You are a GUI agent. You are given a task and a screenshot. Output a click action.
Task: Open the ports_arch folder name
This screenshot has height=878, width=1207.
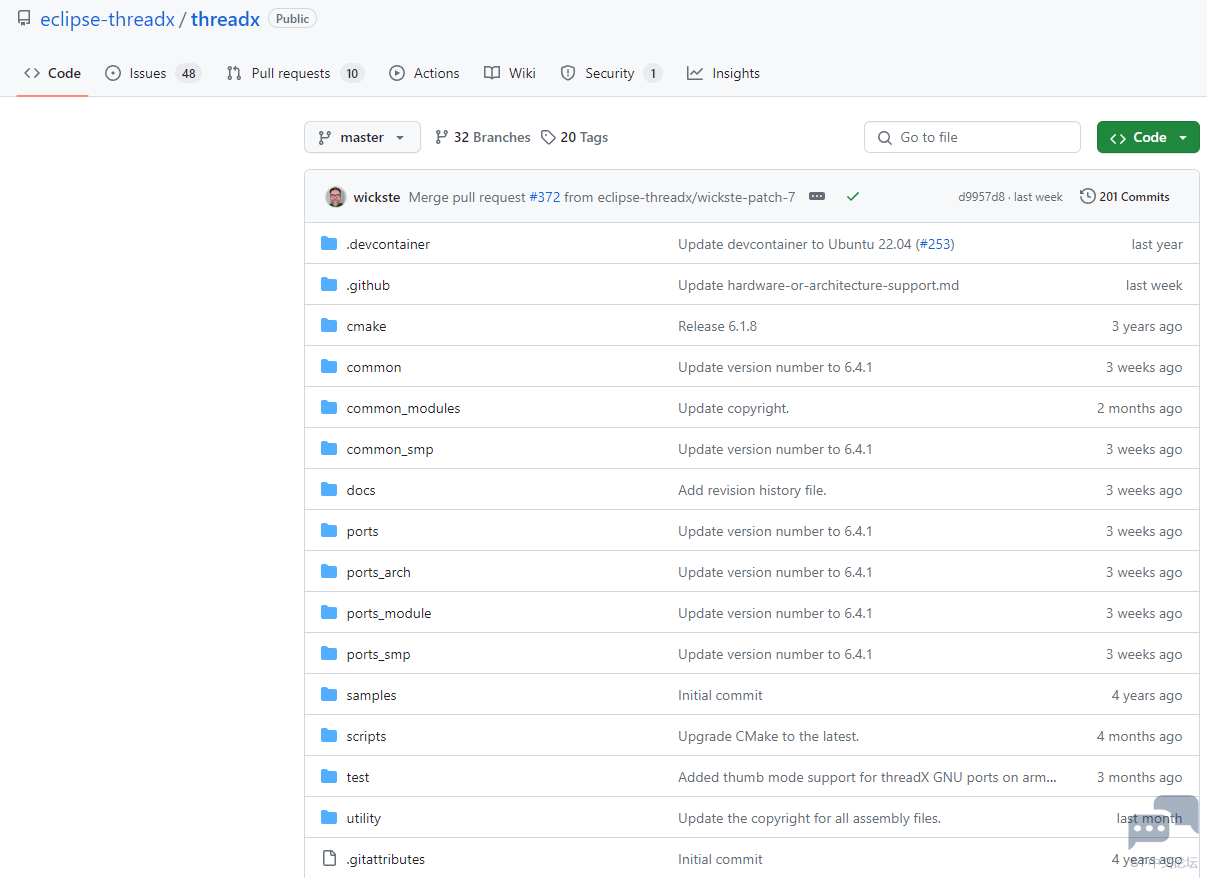tap(378, 572)
